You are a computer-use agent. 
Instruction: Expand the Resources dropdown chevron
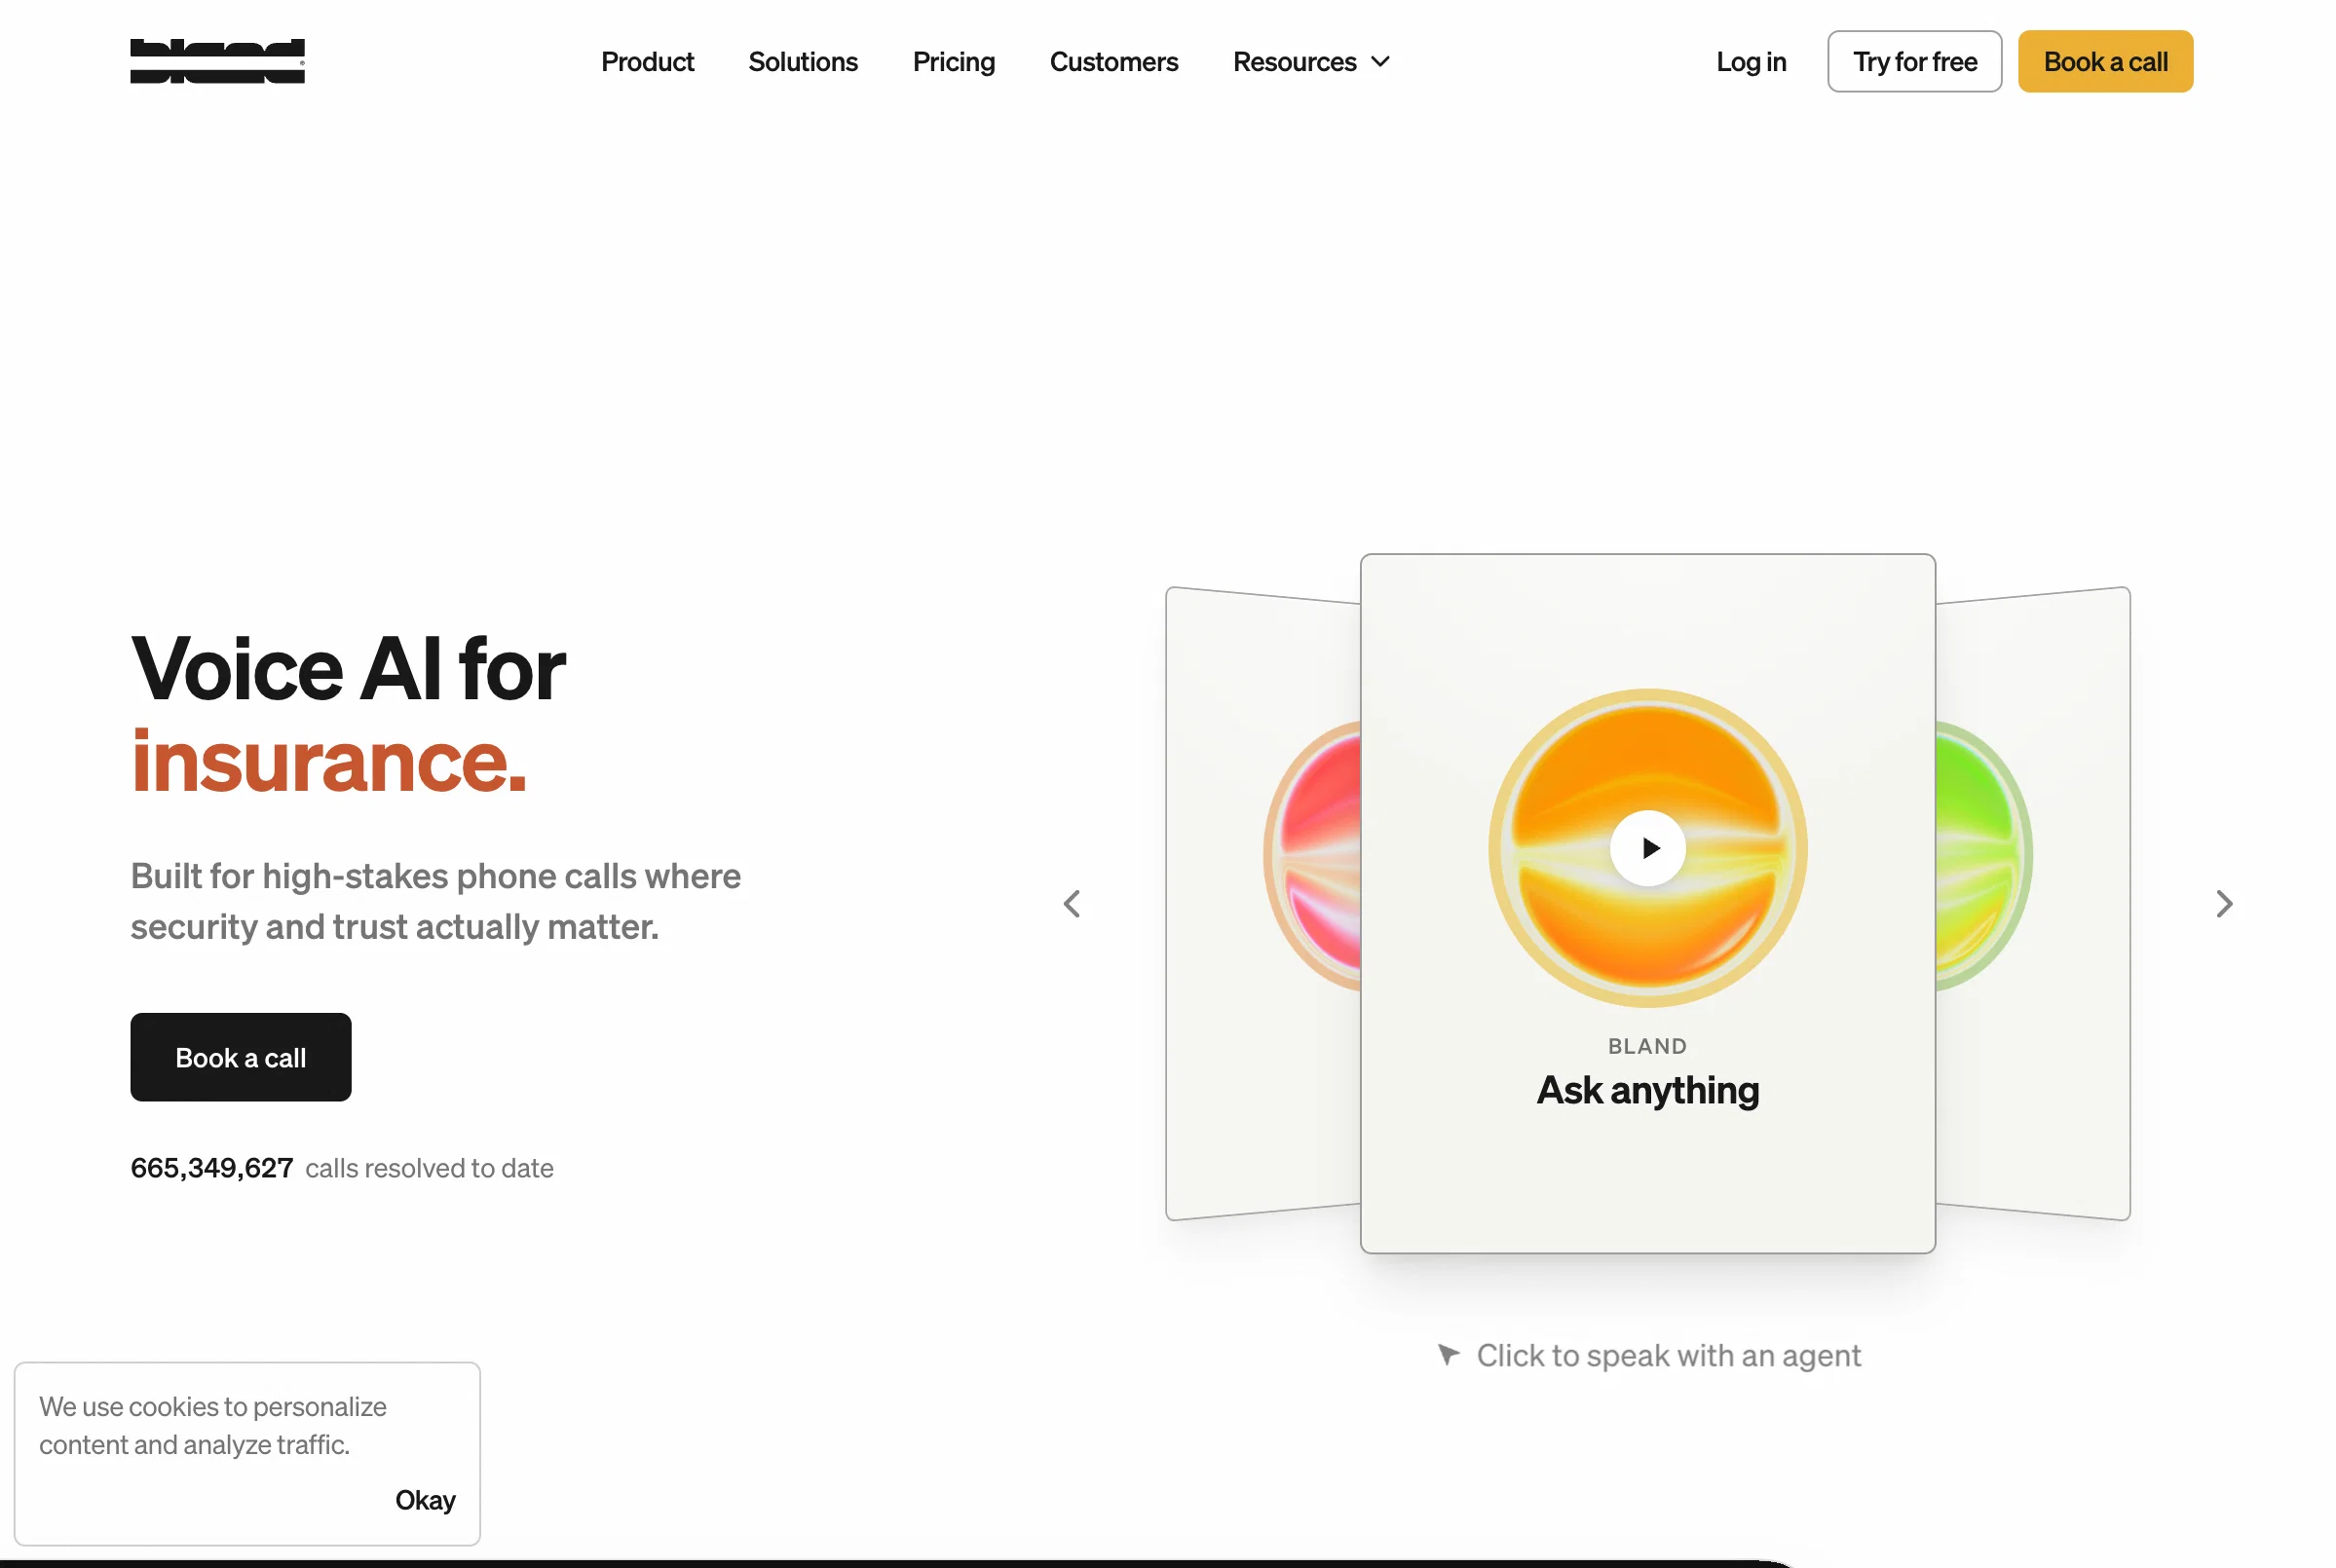[1381, 62]
